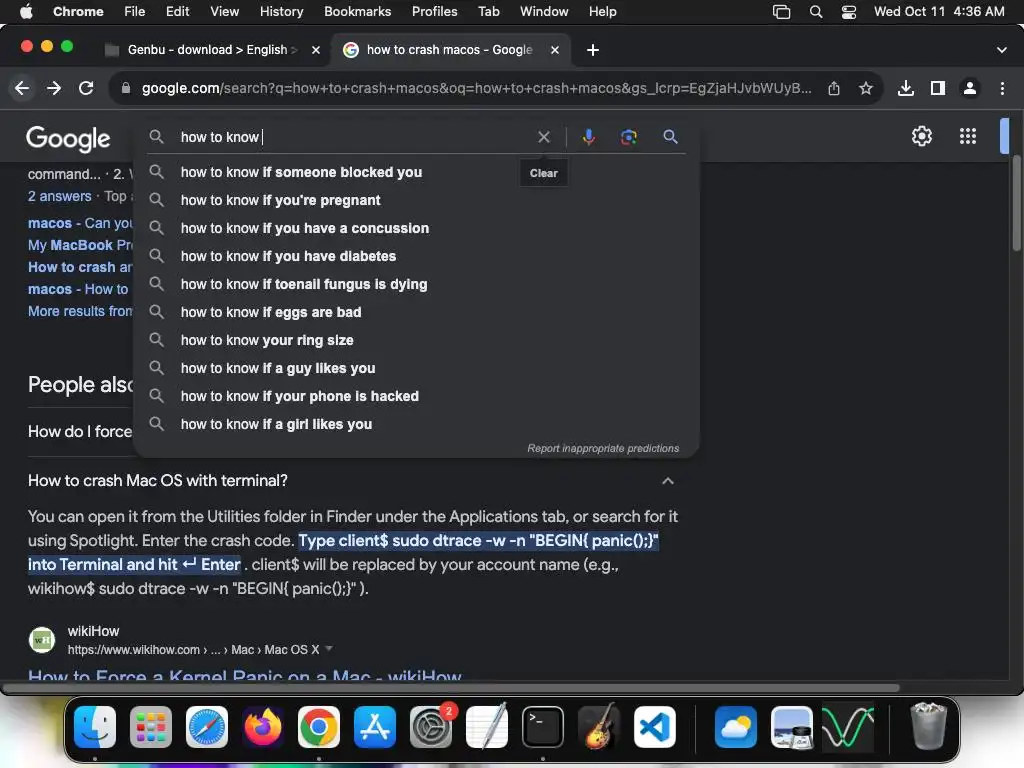Open TextEdit from the Dock
Viewport: 1024px width, 768px height.
pyautogui.click(x=487, y=727)
